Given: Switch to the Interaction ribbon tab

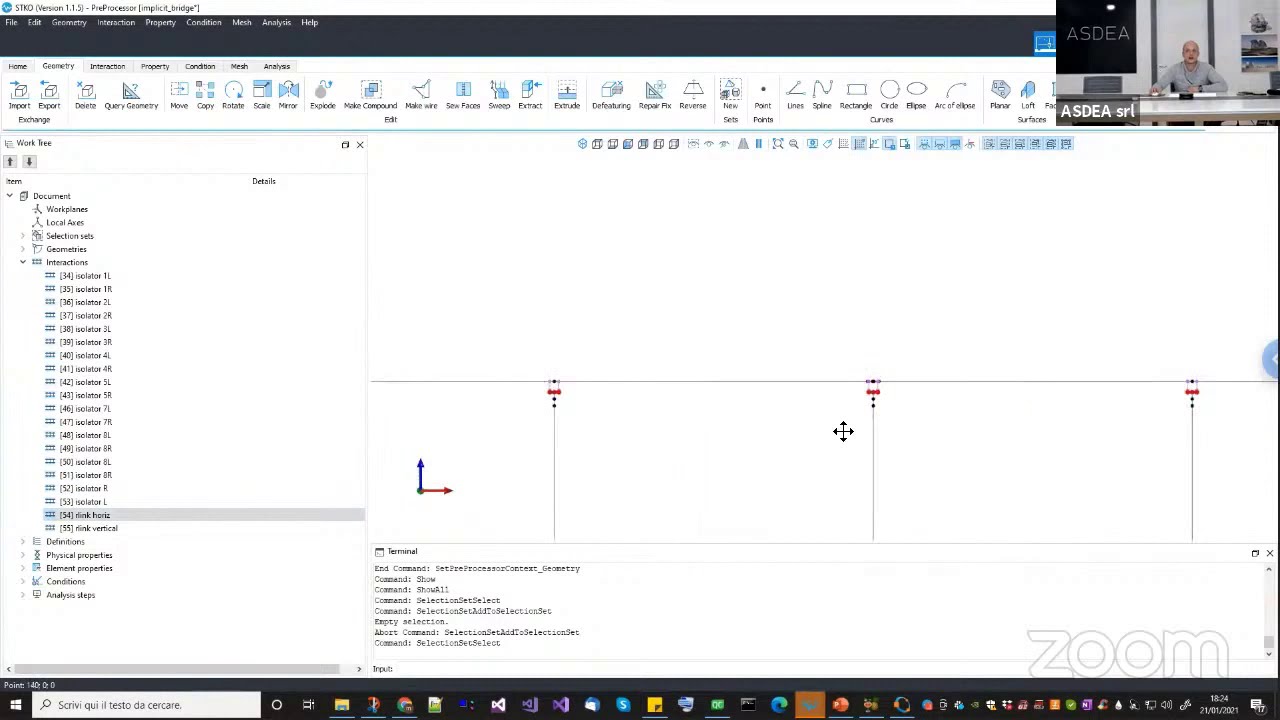Looking at the screenshot, I should pyautogui.click(x=107, y=66).
